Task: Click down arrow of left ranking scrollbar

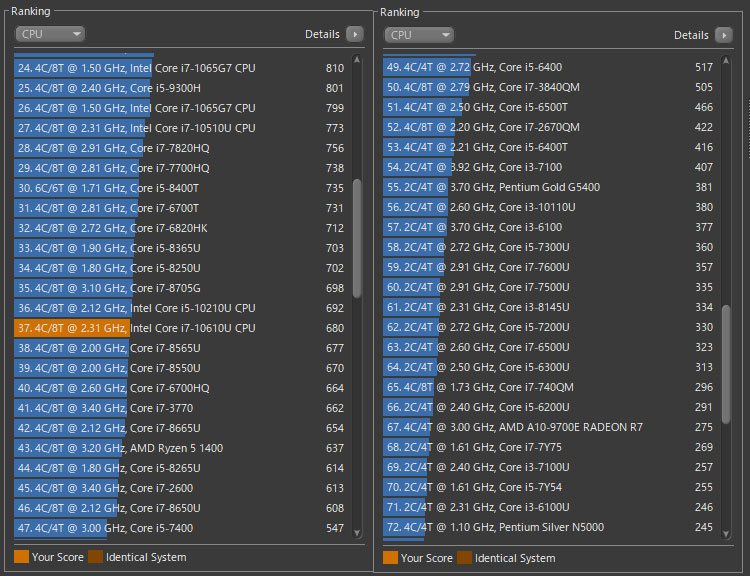Action: pos(357,532)
